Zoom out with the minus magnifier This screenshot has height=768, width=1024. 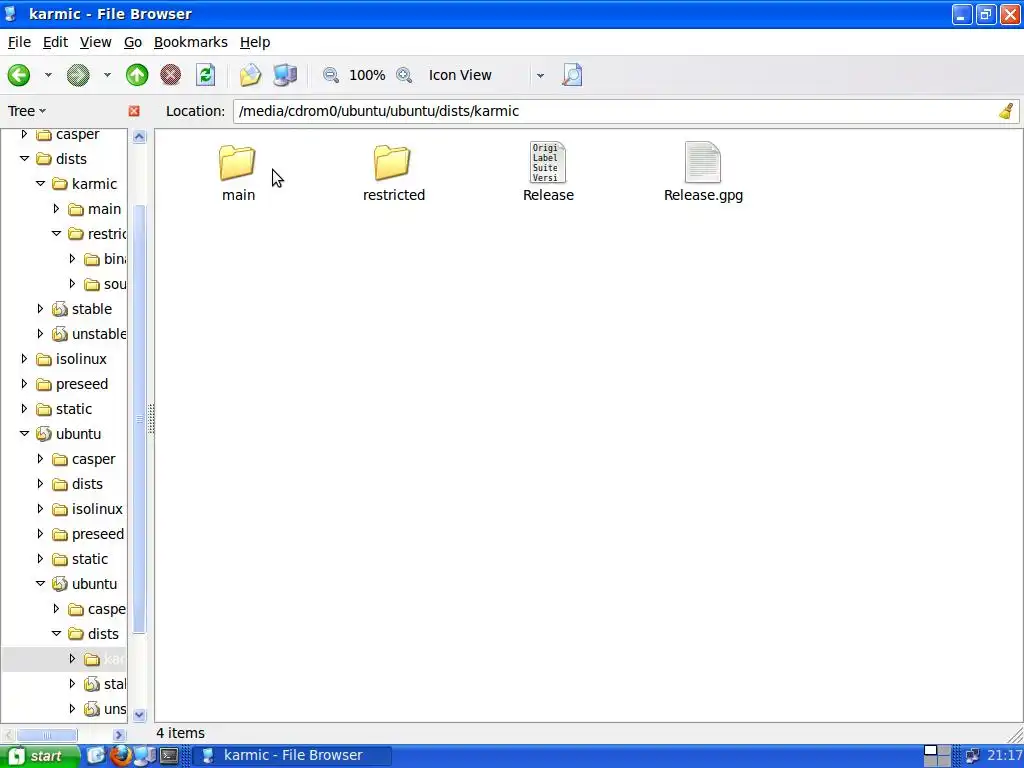tap(331, 75)
